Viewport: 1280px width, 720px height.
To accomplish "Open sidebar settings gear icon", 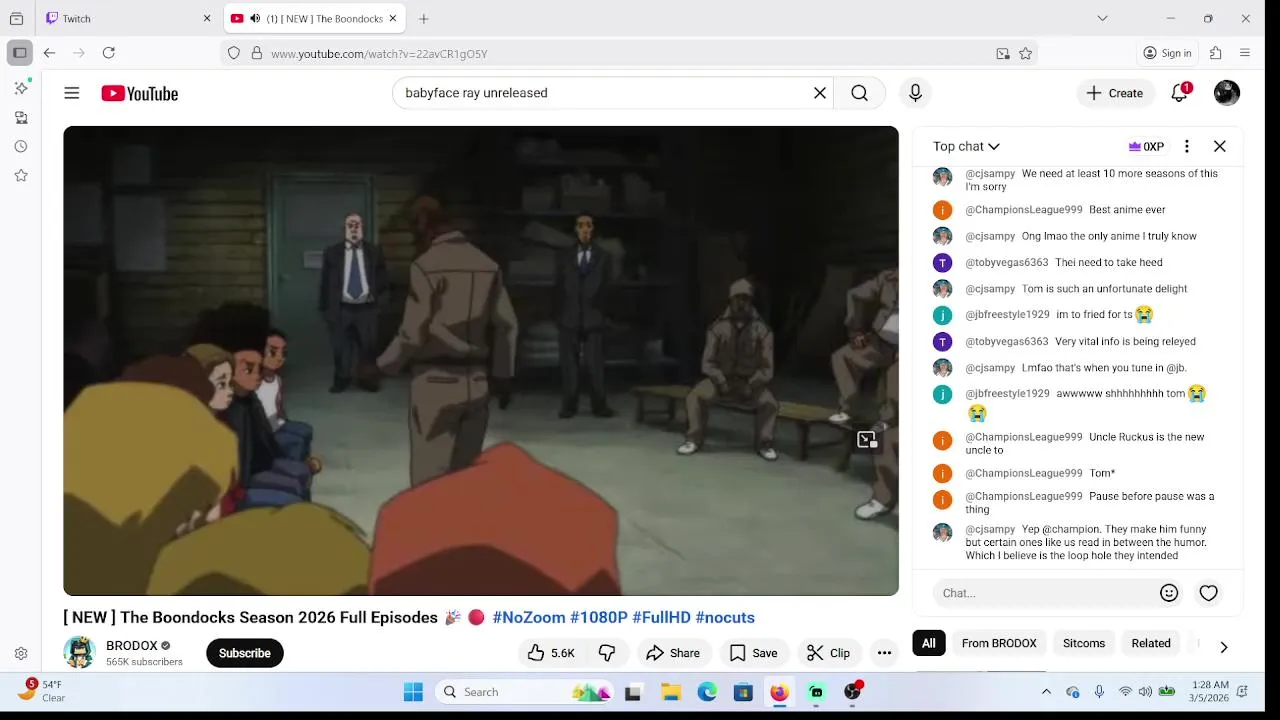I will click(x=21, y=653).
